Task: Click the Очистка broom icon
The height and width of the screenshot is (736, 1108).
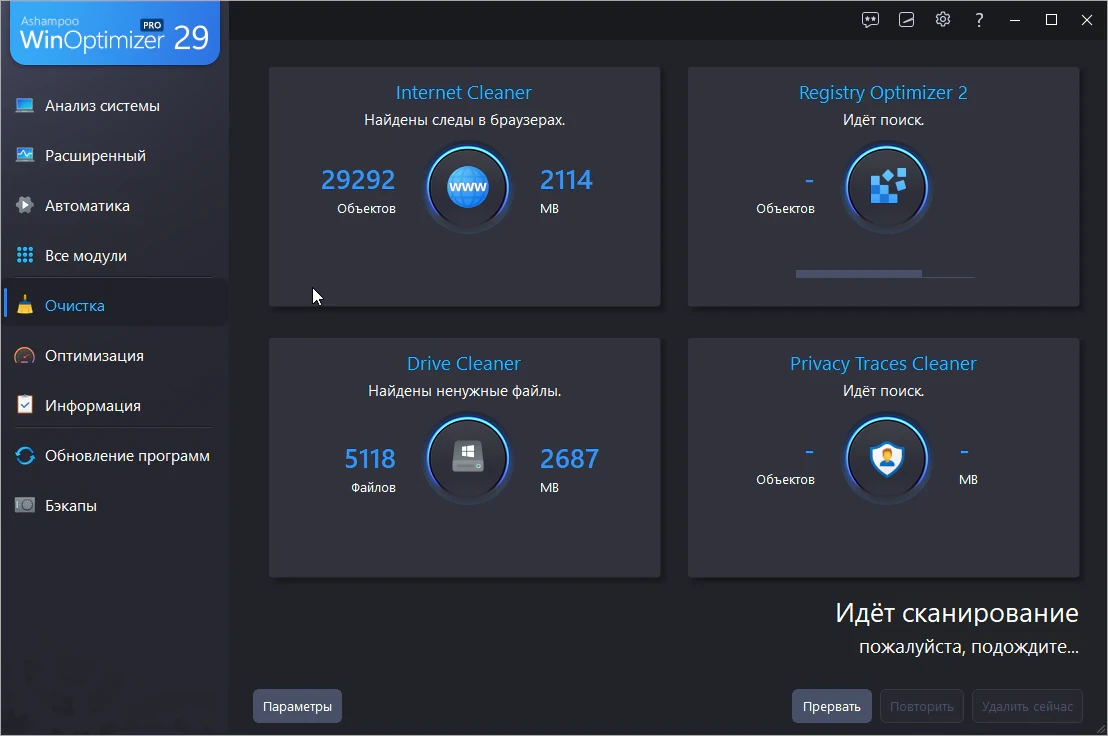Action: click(x=25, y=304)
